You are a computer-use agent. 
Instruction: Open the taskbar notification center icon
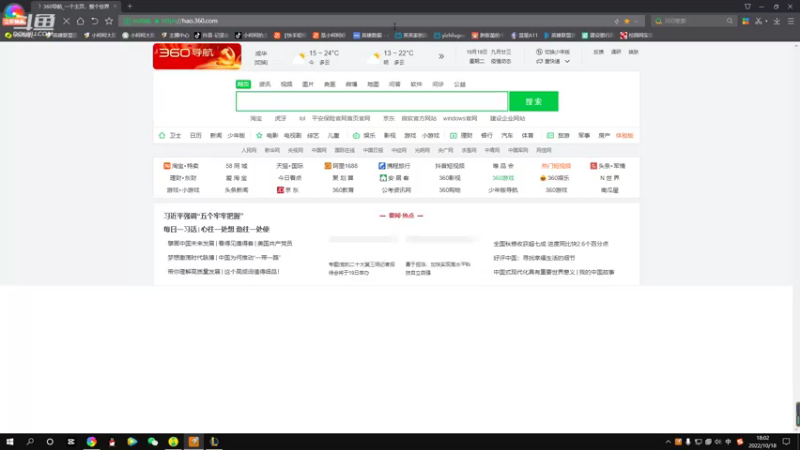(x=786, y=442)
